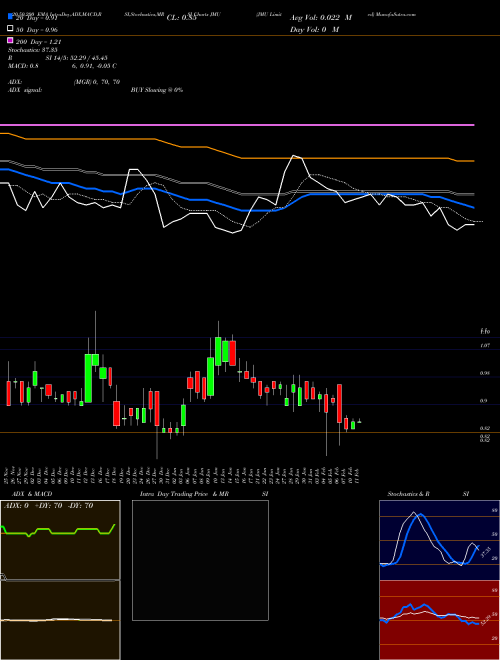
Task: Click the last green candlestick on the chart
Action: point(359,421)
